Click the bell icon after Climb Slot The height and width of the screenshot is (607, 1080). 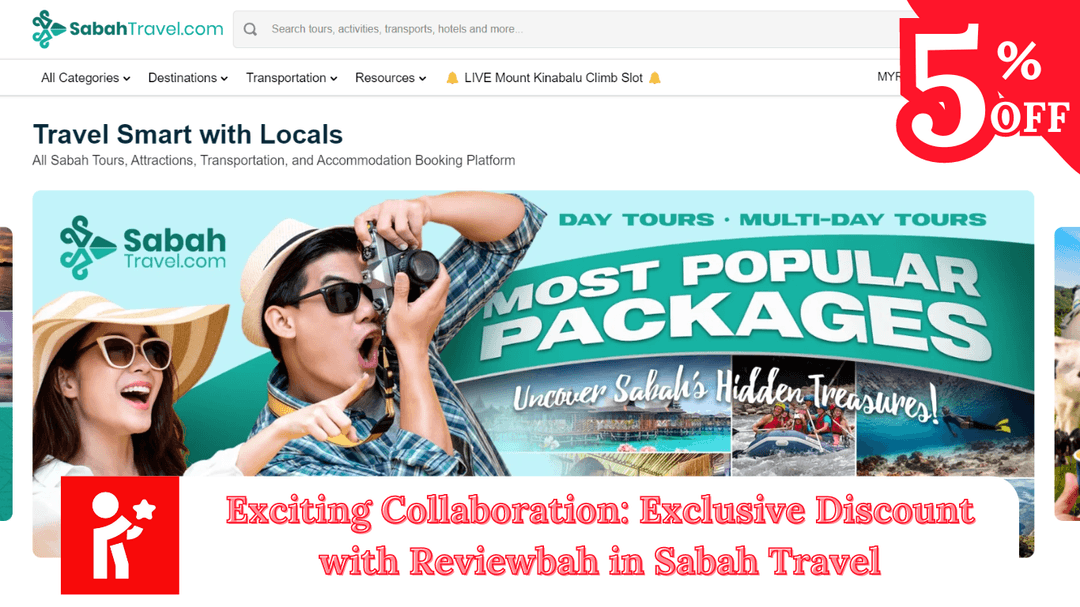[x=655, y=78]
